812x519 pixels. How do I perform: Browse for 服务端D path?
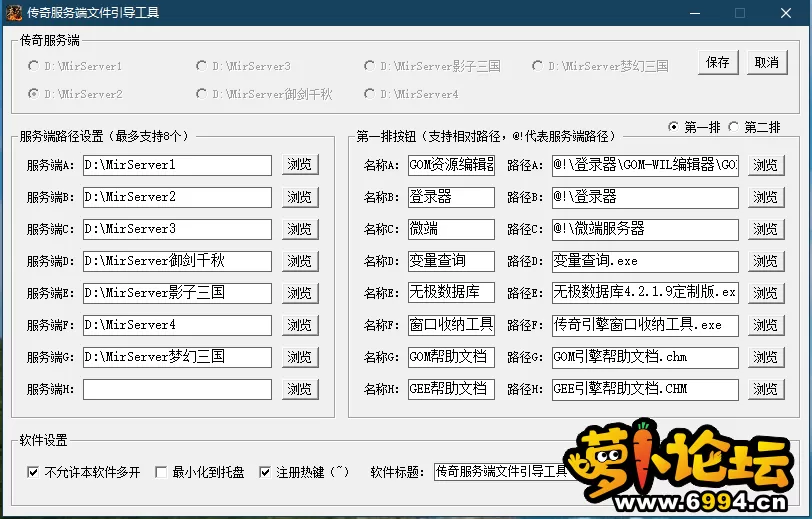tap(300, 261)
